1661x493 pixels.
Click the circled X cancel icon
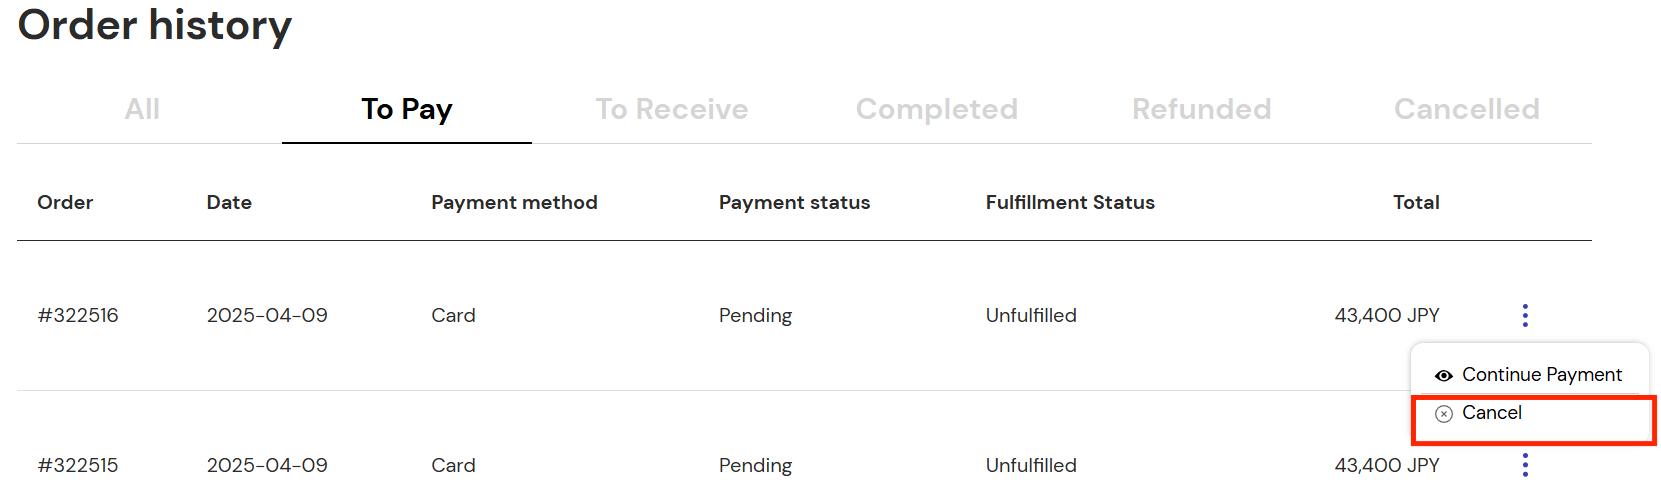[1443, 414]
